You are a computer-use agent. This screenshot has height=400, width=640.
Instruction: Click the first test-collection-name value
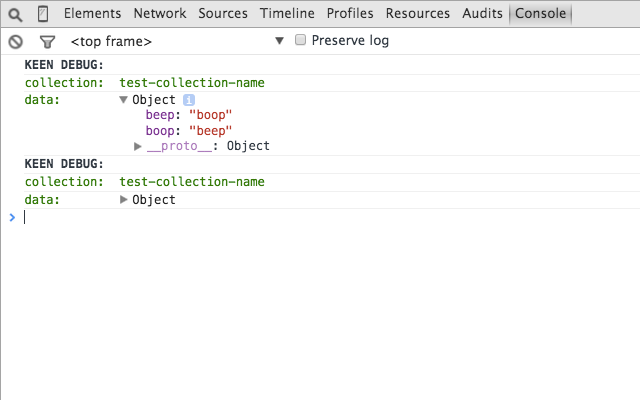tap(192, 83)
